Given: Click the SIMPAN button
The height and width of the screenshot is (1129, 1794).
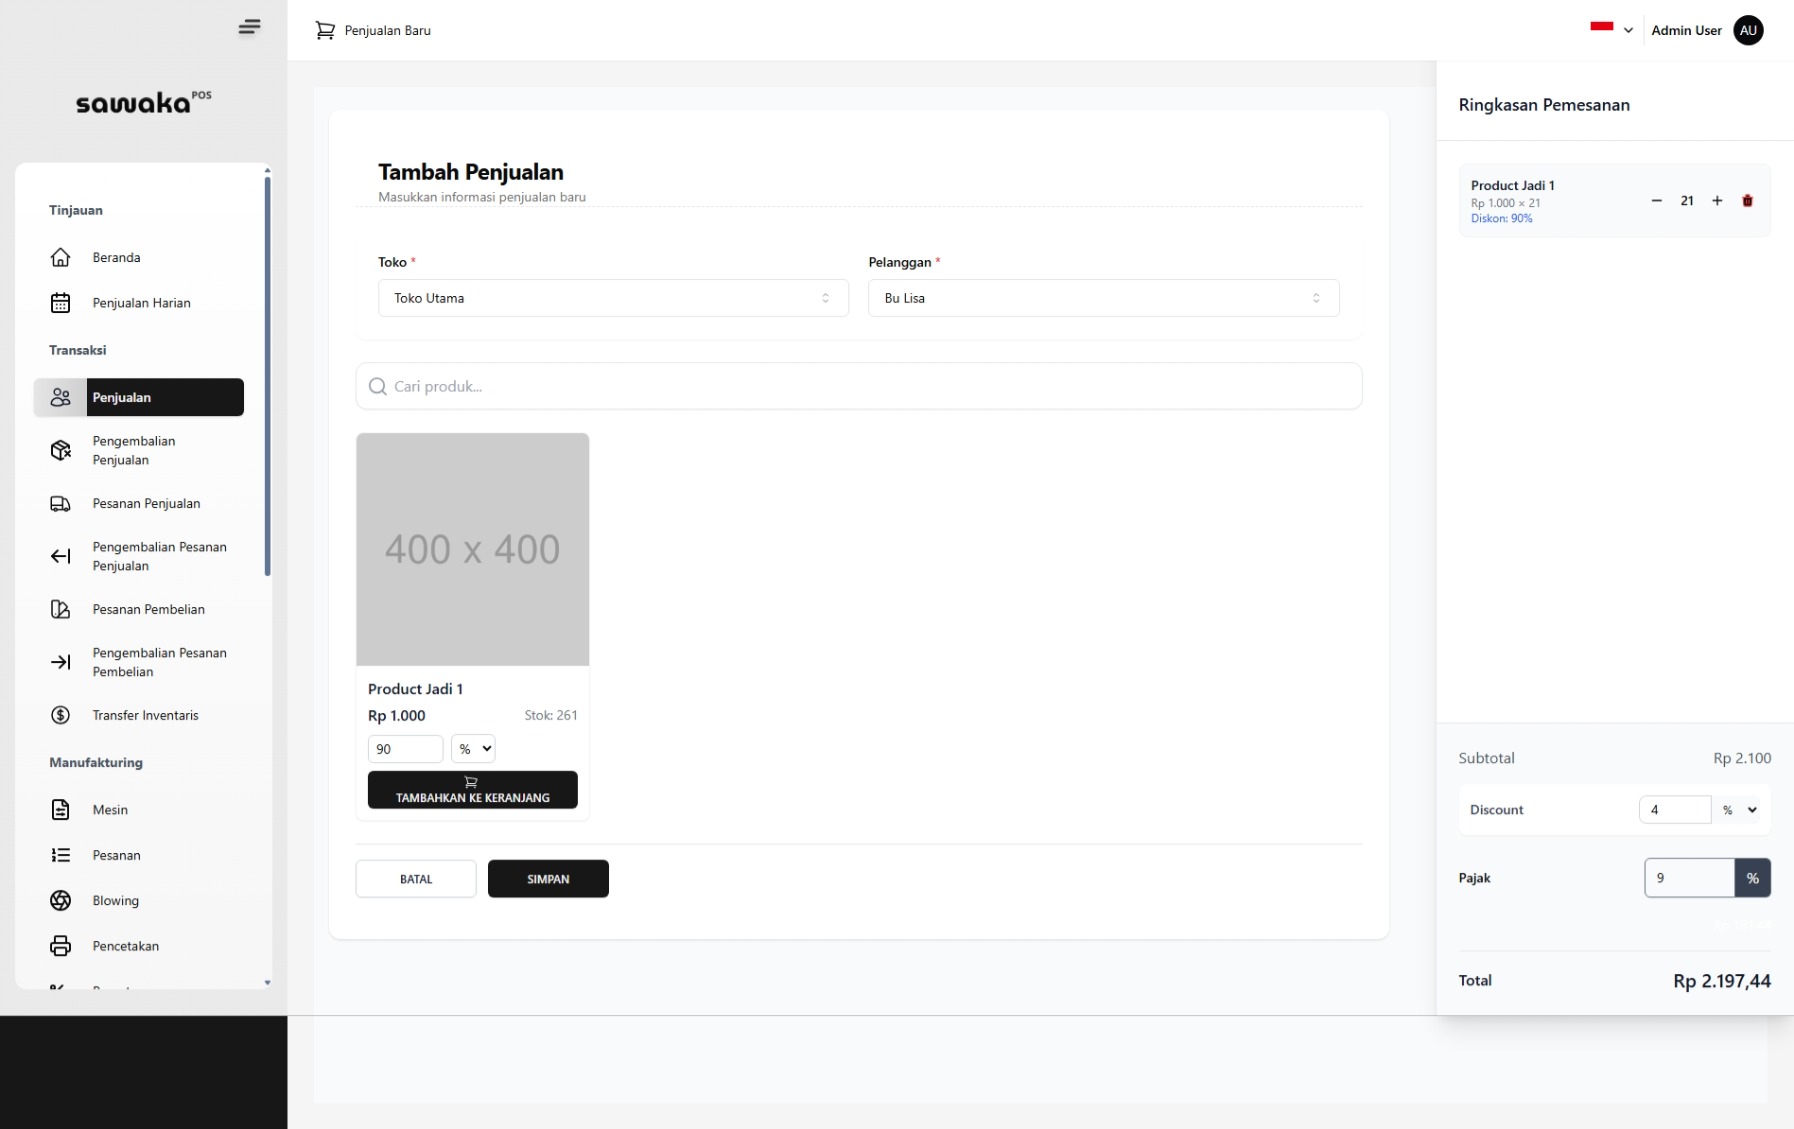Looking at the screenshot, I should 548,879.
